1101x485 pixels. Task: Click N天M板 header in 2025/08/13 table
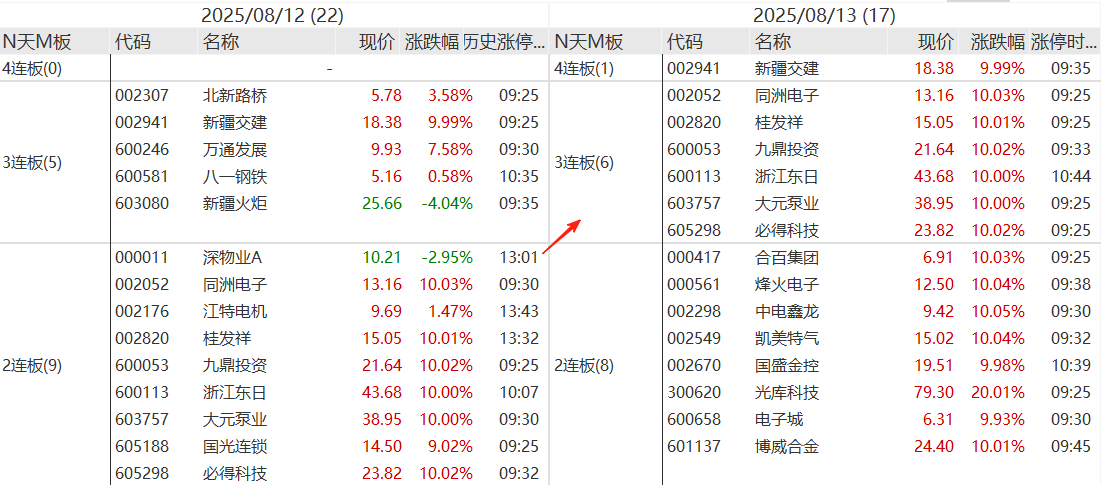[589, 42]
